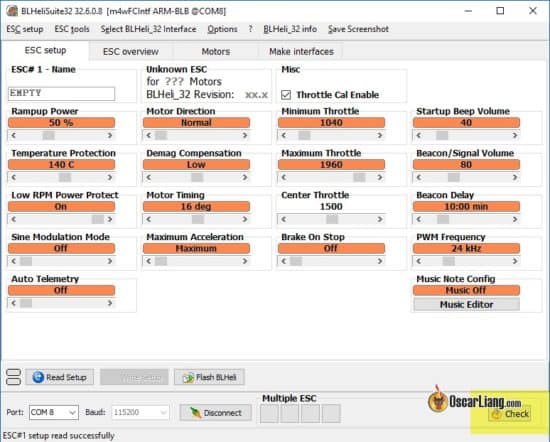550x442 pixels.
Task: Increase Demag Compensation with right arrow
Action: [x=245, y=178]
